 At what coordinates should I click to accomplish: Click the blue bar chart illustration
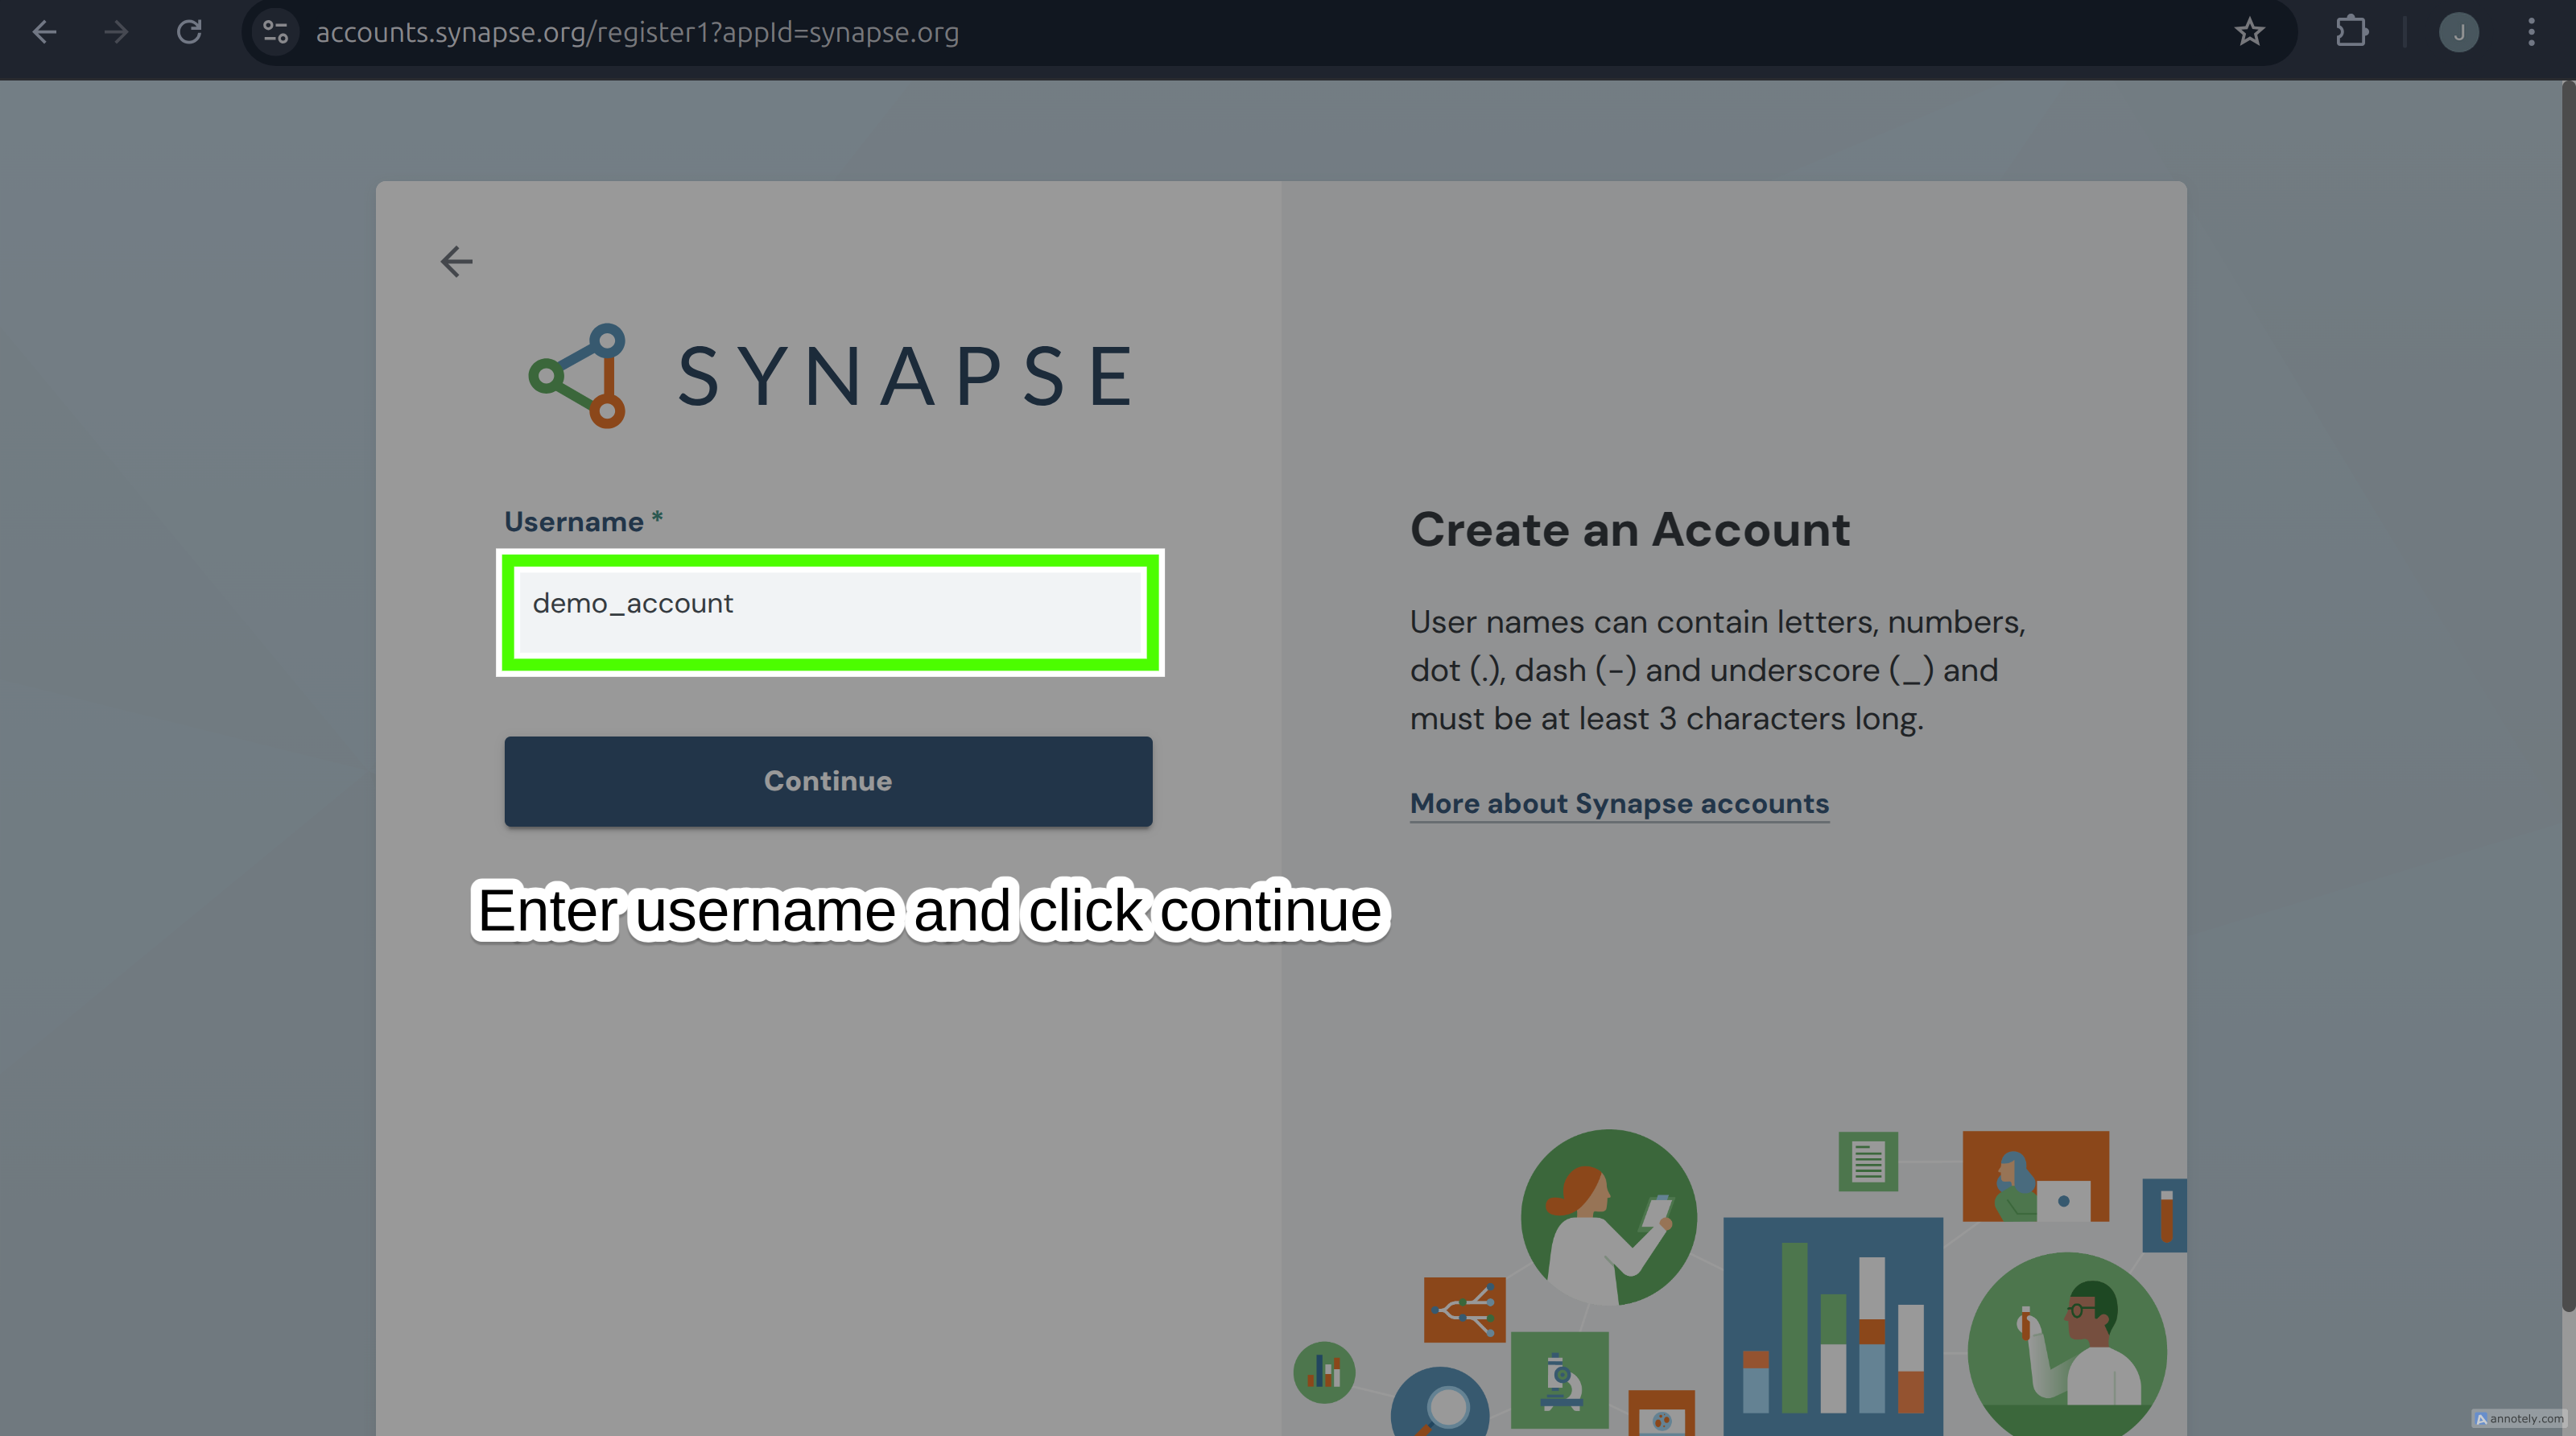pyautogui.click(x=1832, y=1325)
